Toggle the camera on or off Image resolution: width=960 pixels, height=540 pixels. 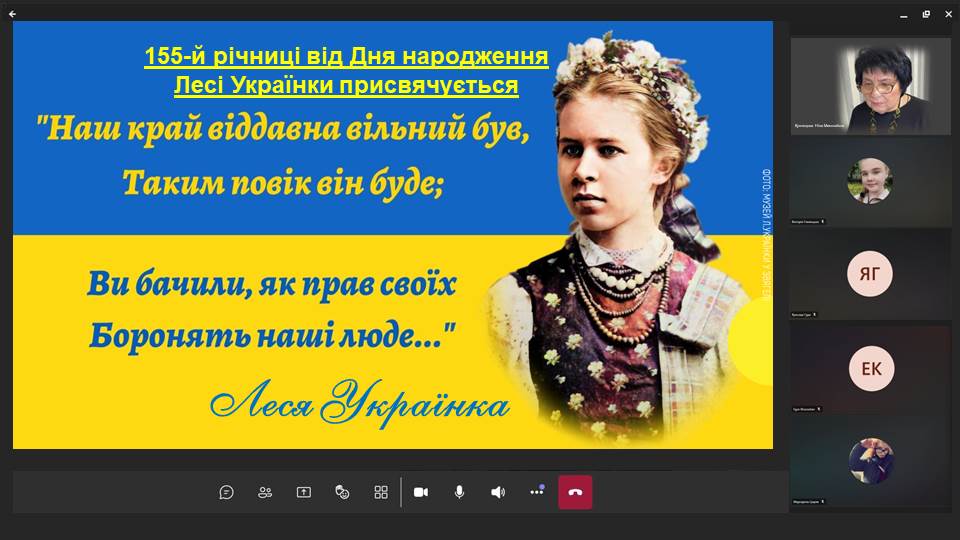421,492
